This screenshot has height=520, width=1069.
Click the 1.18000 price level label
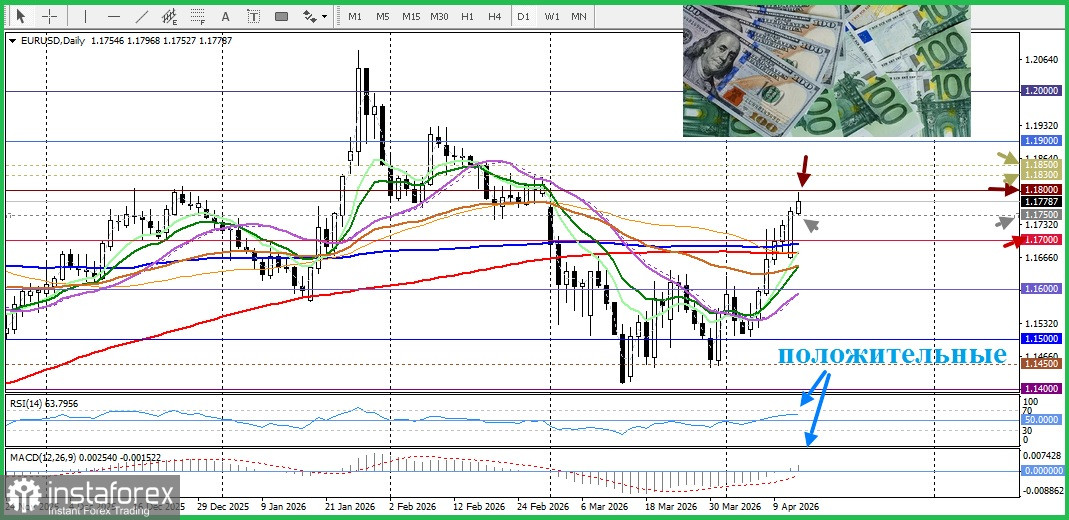1042,189
